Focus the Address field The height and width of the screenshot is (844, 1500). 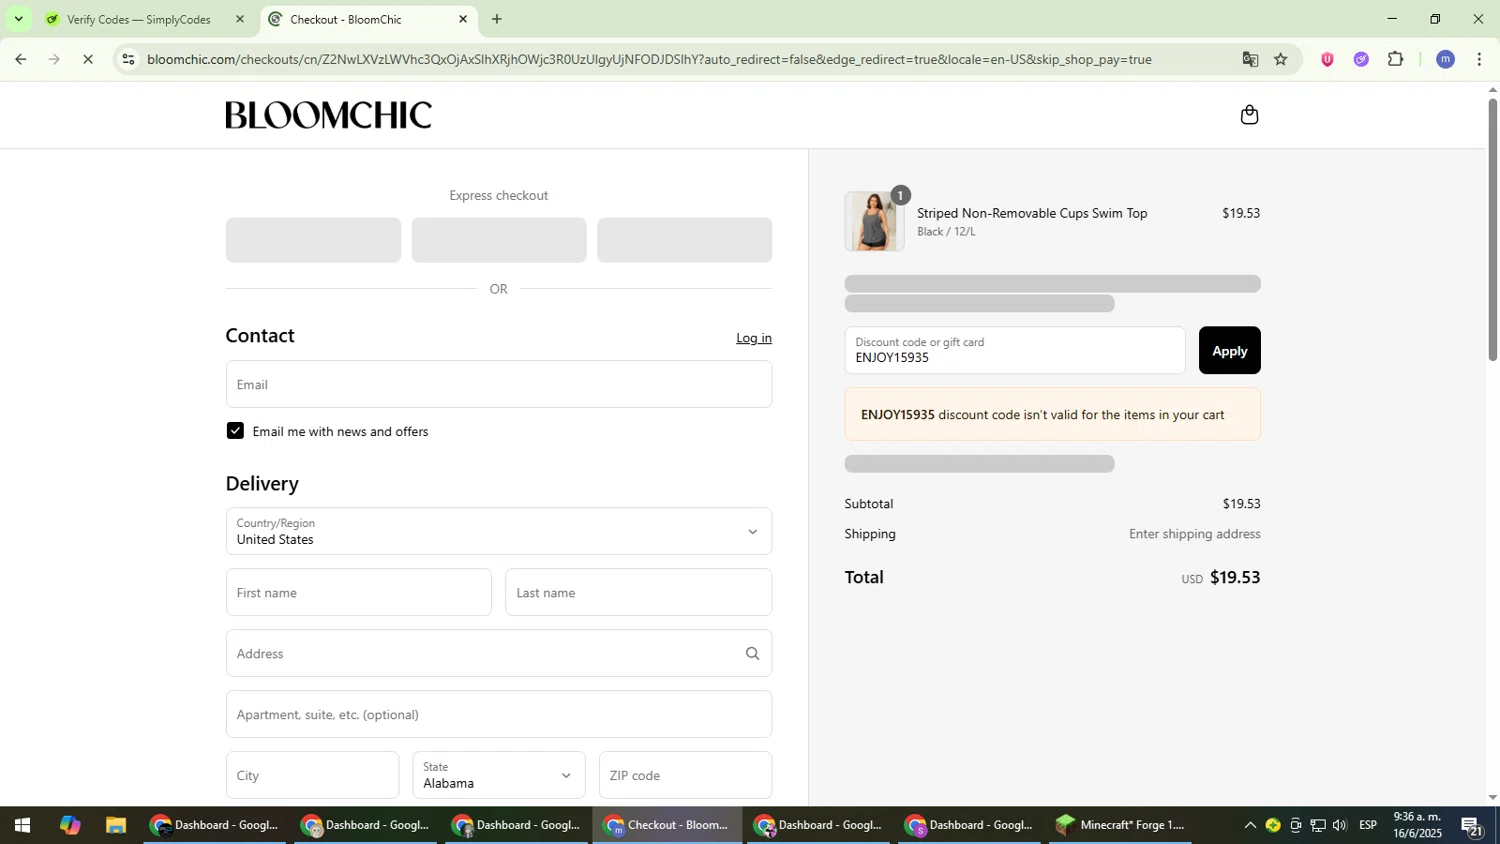498,654
